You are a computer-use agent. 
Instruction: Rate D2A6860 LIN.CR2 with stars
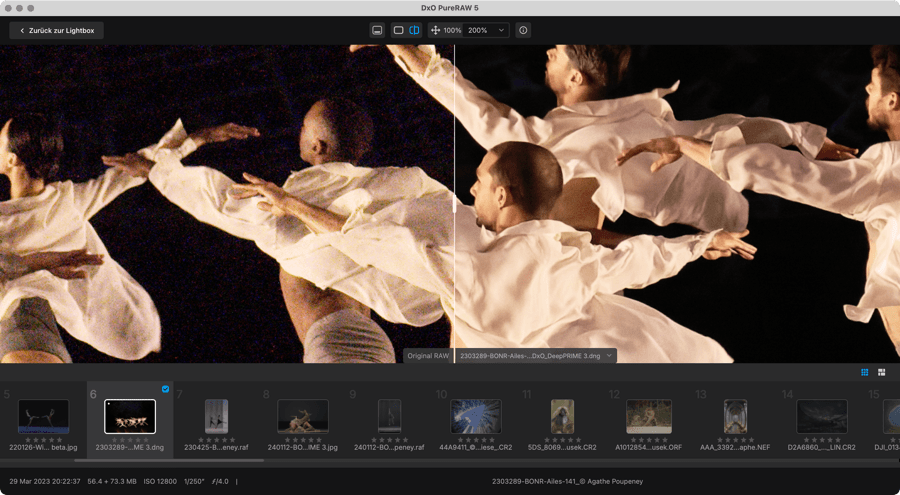822,440
